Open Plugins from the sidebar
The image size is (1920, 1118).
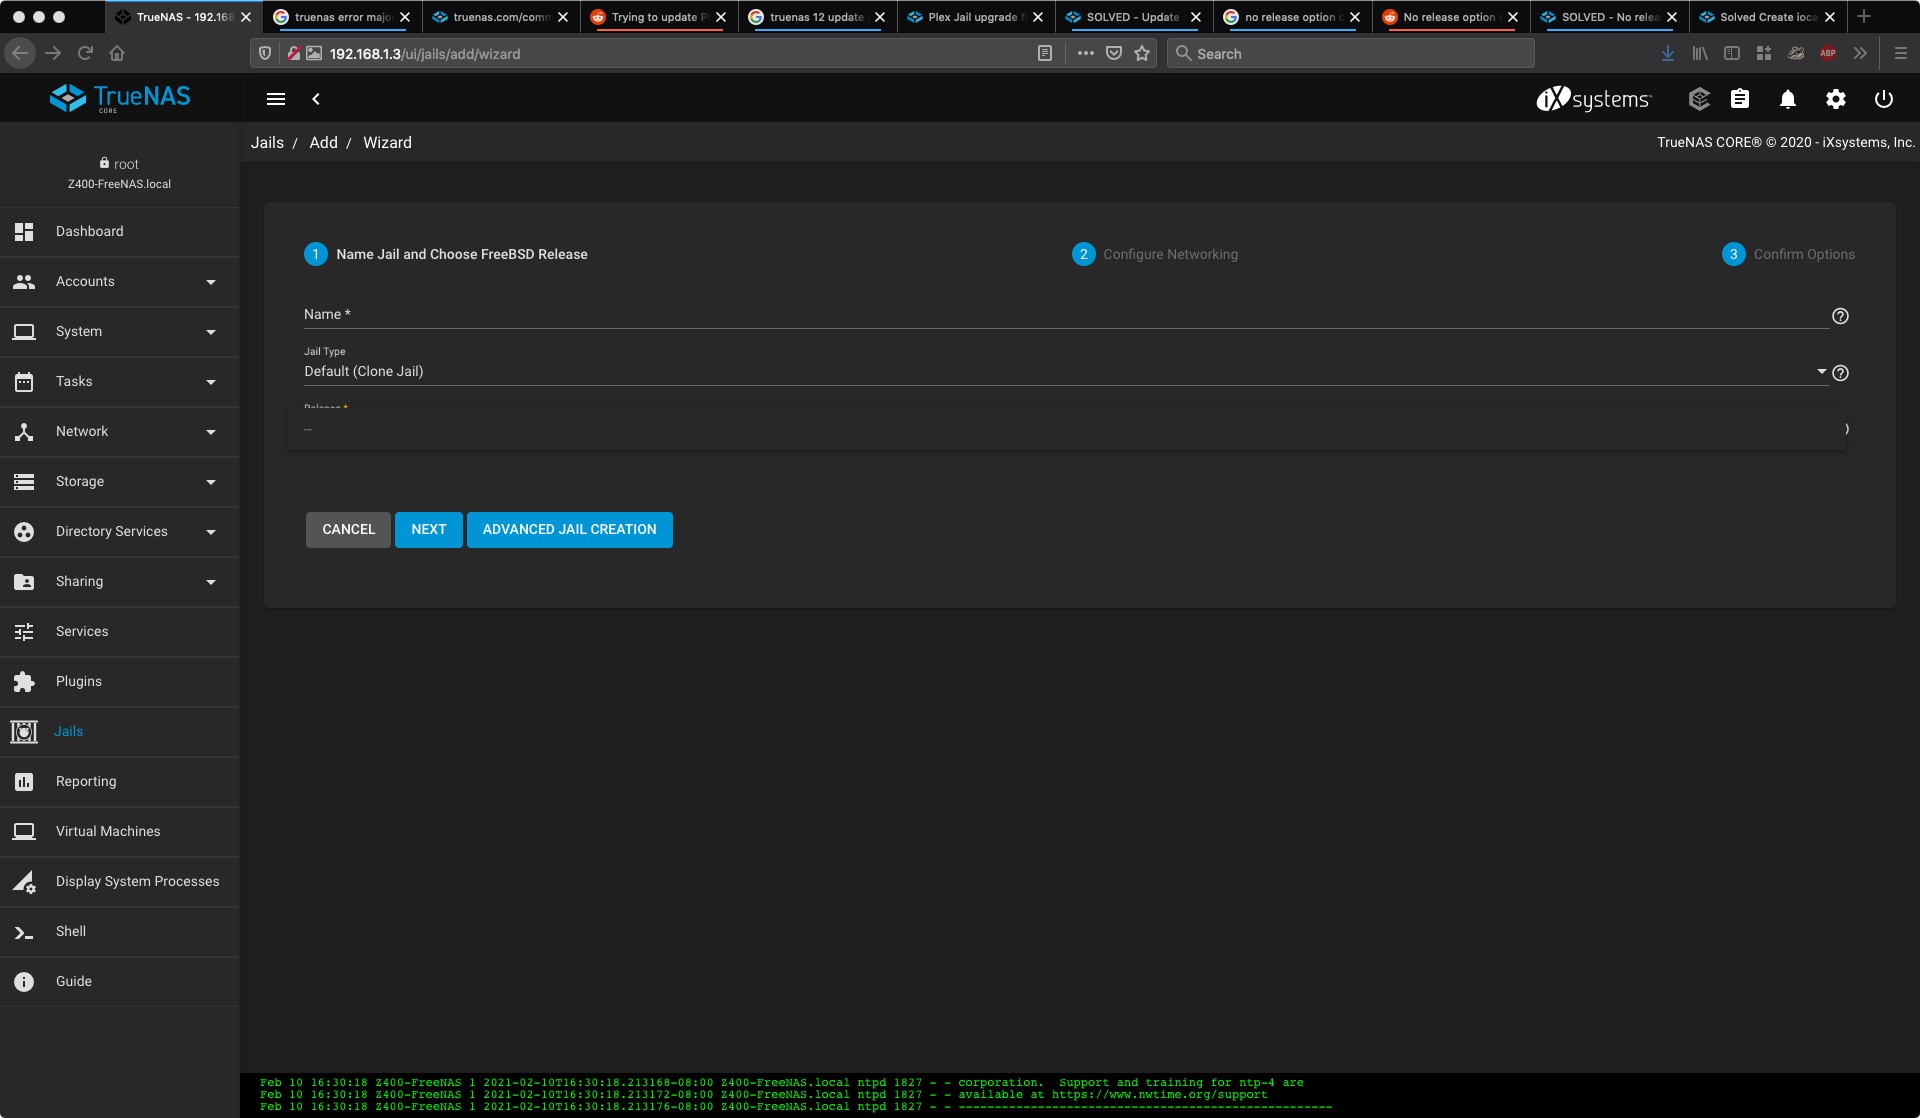coord(79,682)
